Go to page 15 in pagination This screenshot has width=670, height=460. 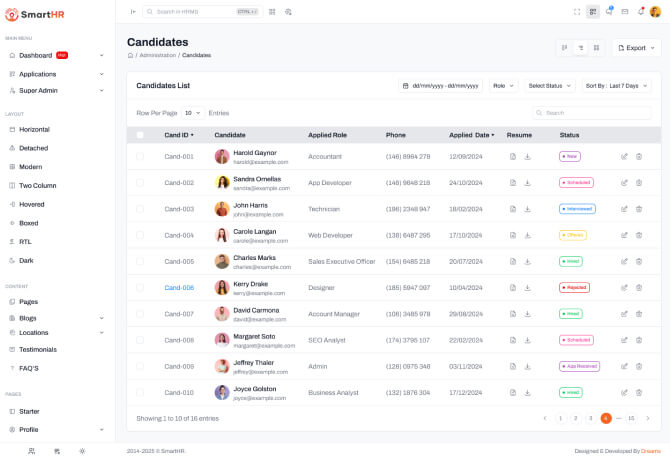pyautogui.click(x=631, y=418)
